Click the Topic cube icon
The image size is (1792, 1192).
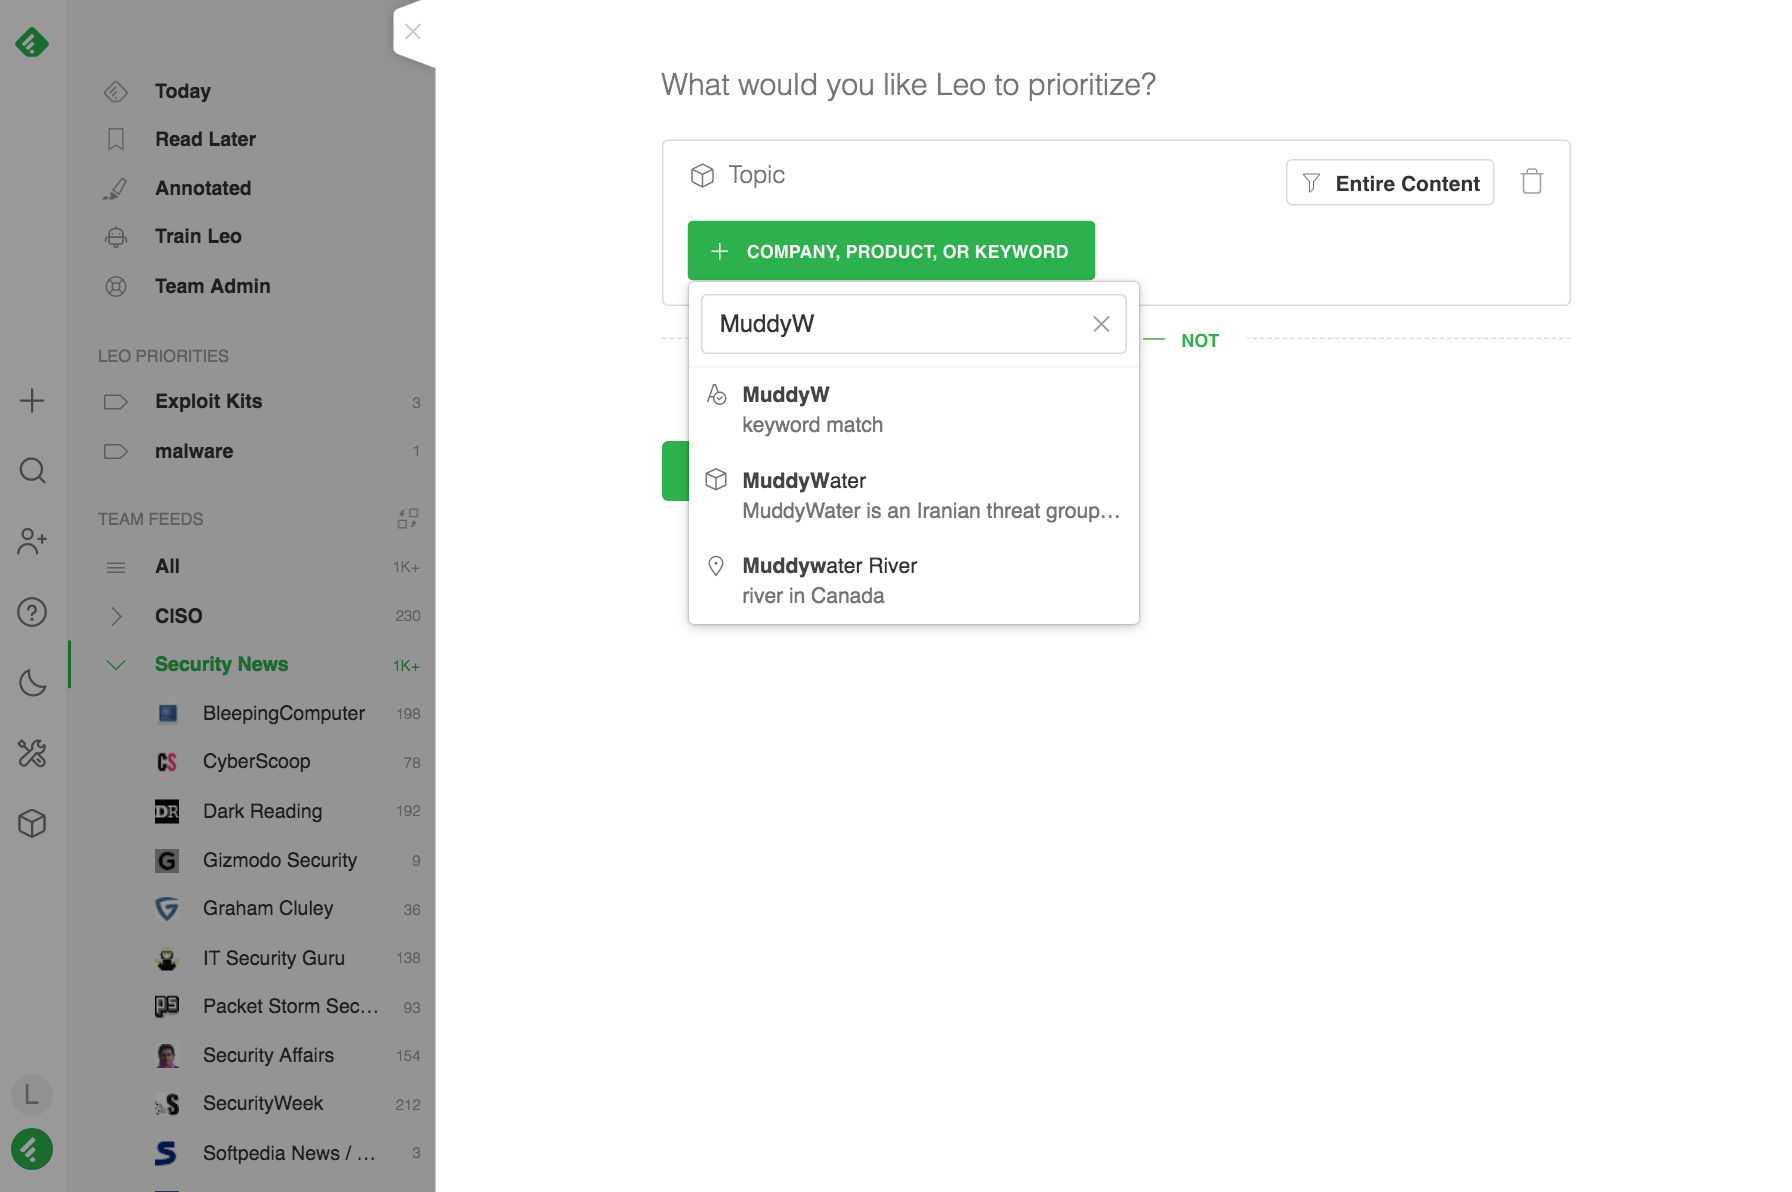coord(702,175)
